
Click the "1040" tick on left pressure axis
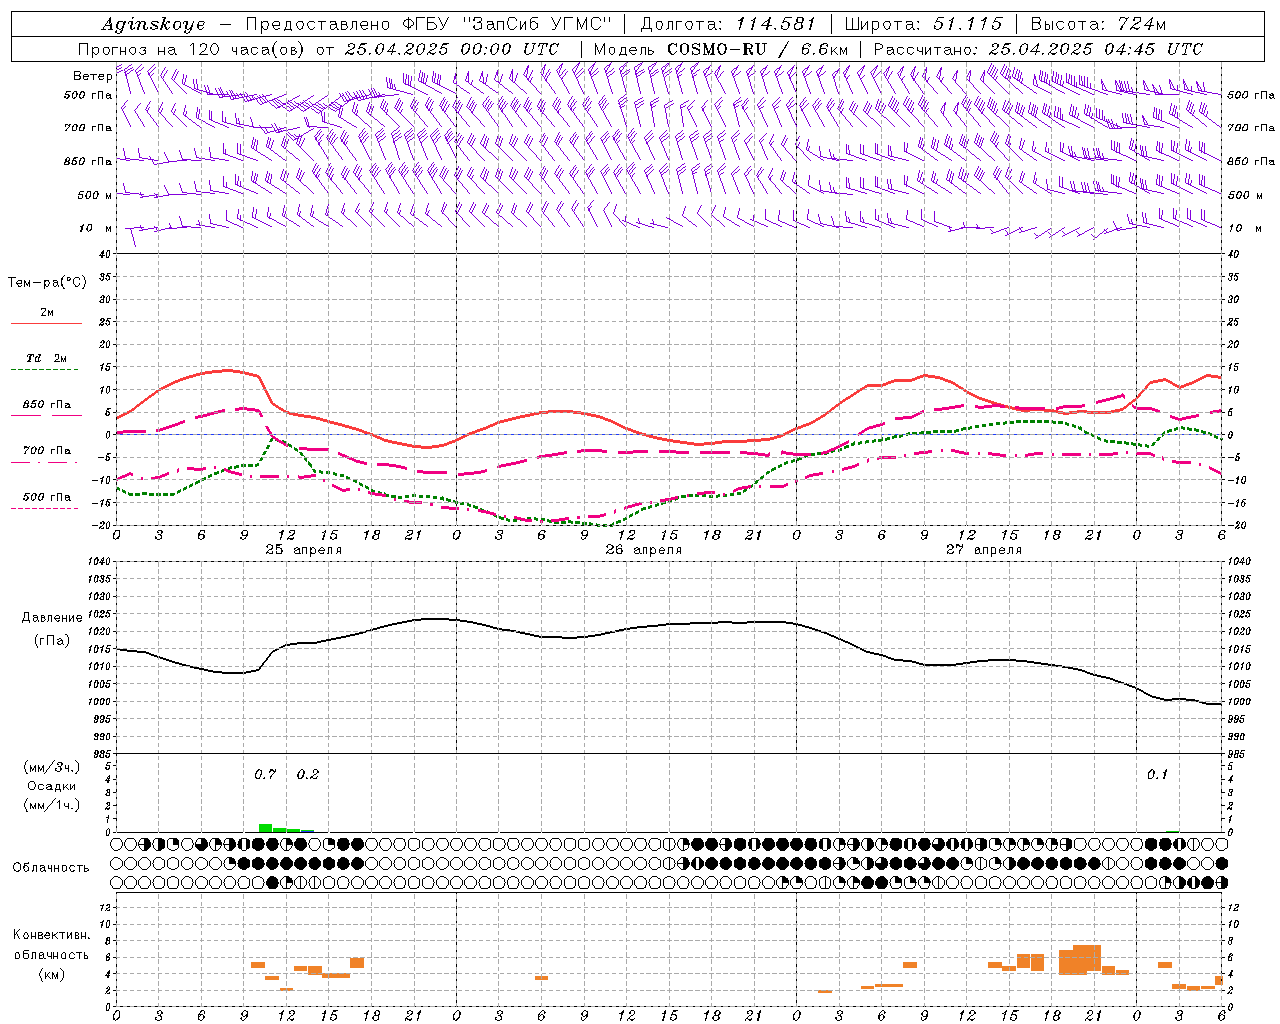pos(97,562)
